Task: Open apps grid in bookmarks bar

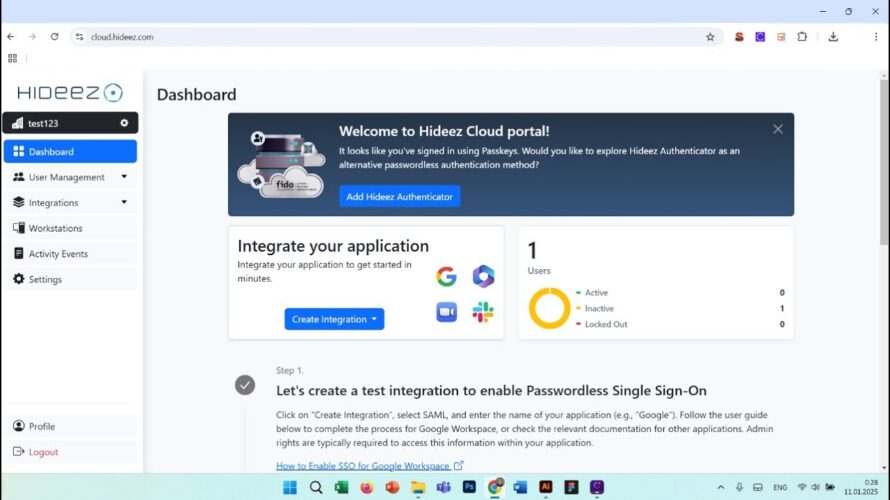Action: (12, 58)
